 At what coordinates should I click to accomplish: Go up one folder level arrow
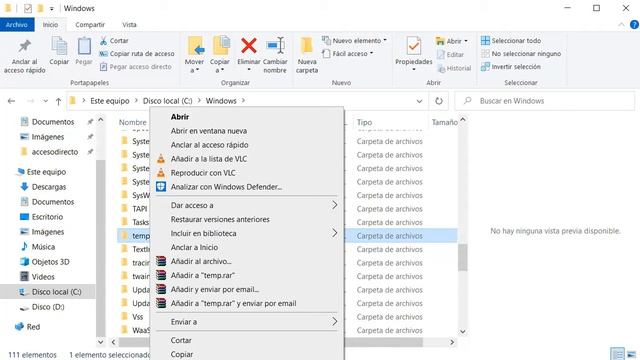pyautogui.click(x=58, y=101)
